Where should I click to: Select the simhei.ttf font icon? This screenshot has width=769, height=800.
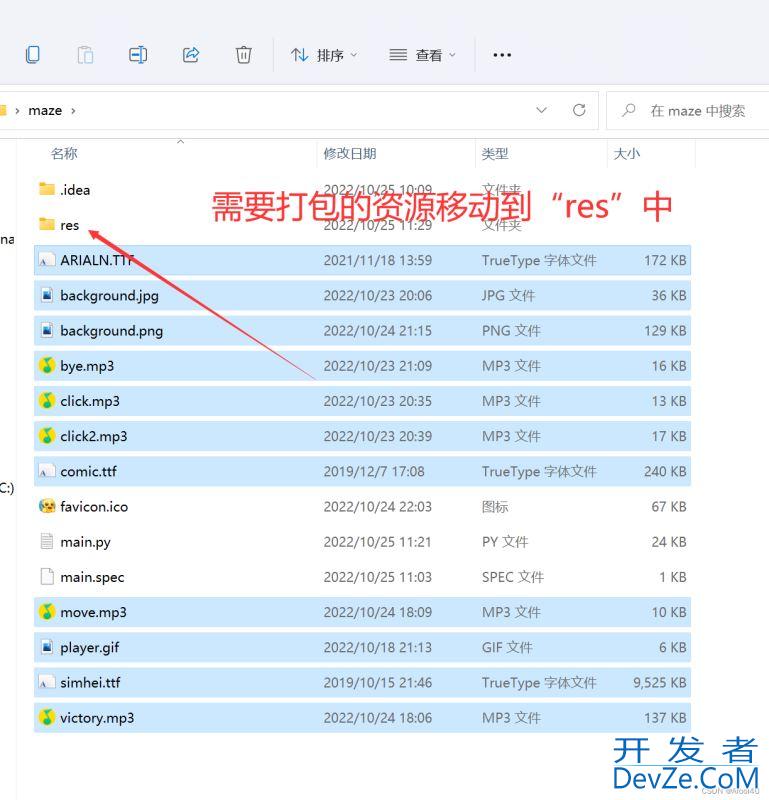click(47, 683)
